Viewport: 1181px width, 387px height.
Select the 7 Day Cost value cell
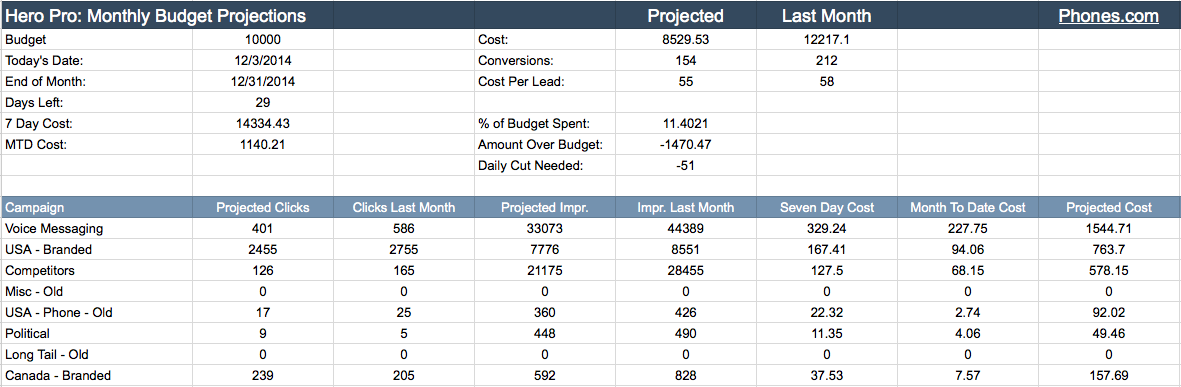click(263, 124)
